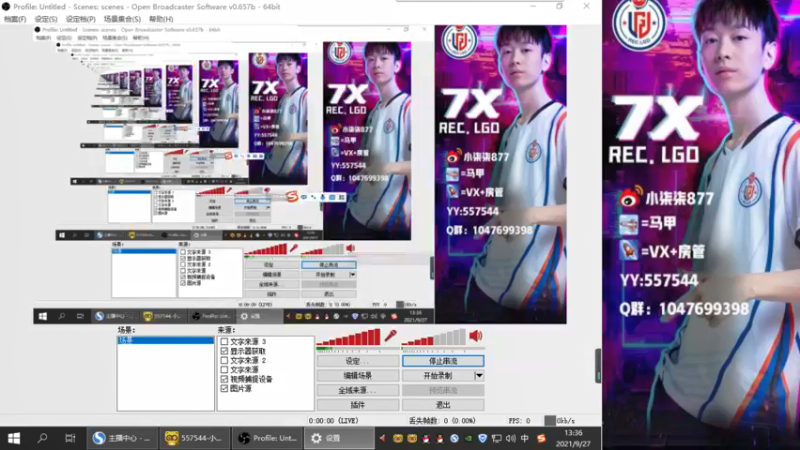Open dropdown arrow beside 开始录制
800x450 pixels.
[x=479, y=376]
